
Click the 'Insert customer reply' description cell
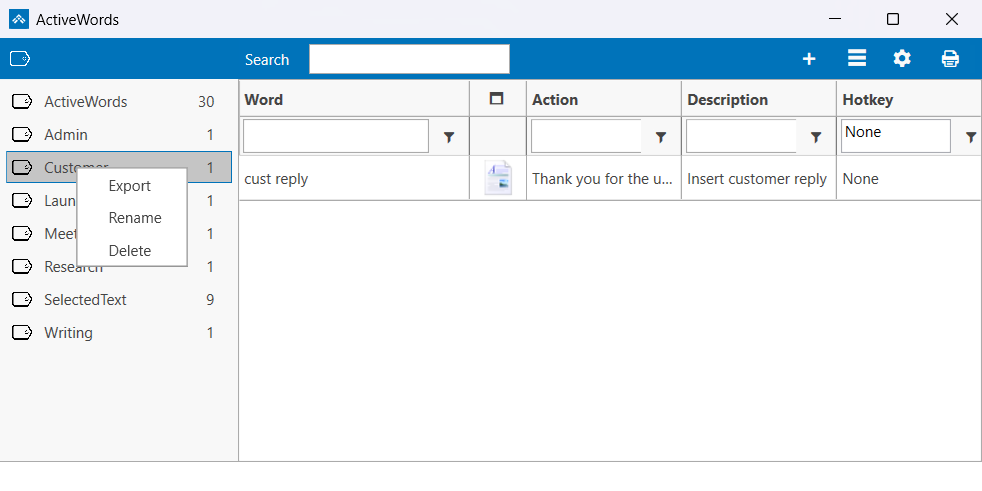pyautogui.click(x=759, y=178)
